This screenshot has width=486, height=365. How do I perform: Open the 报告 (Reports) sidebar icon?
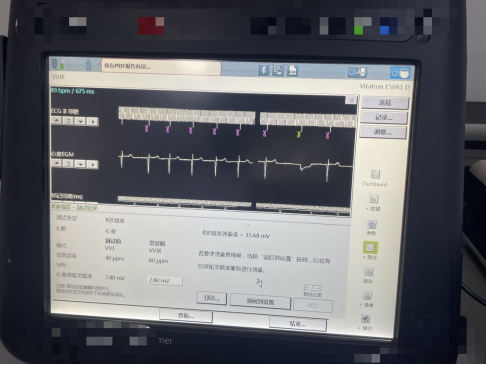[x=368, y=272]
